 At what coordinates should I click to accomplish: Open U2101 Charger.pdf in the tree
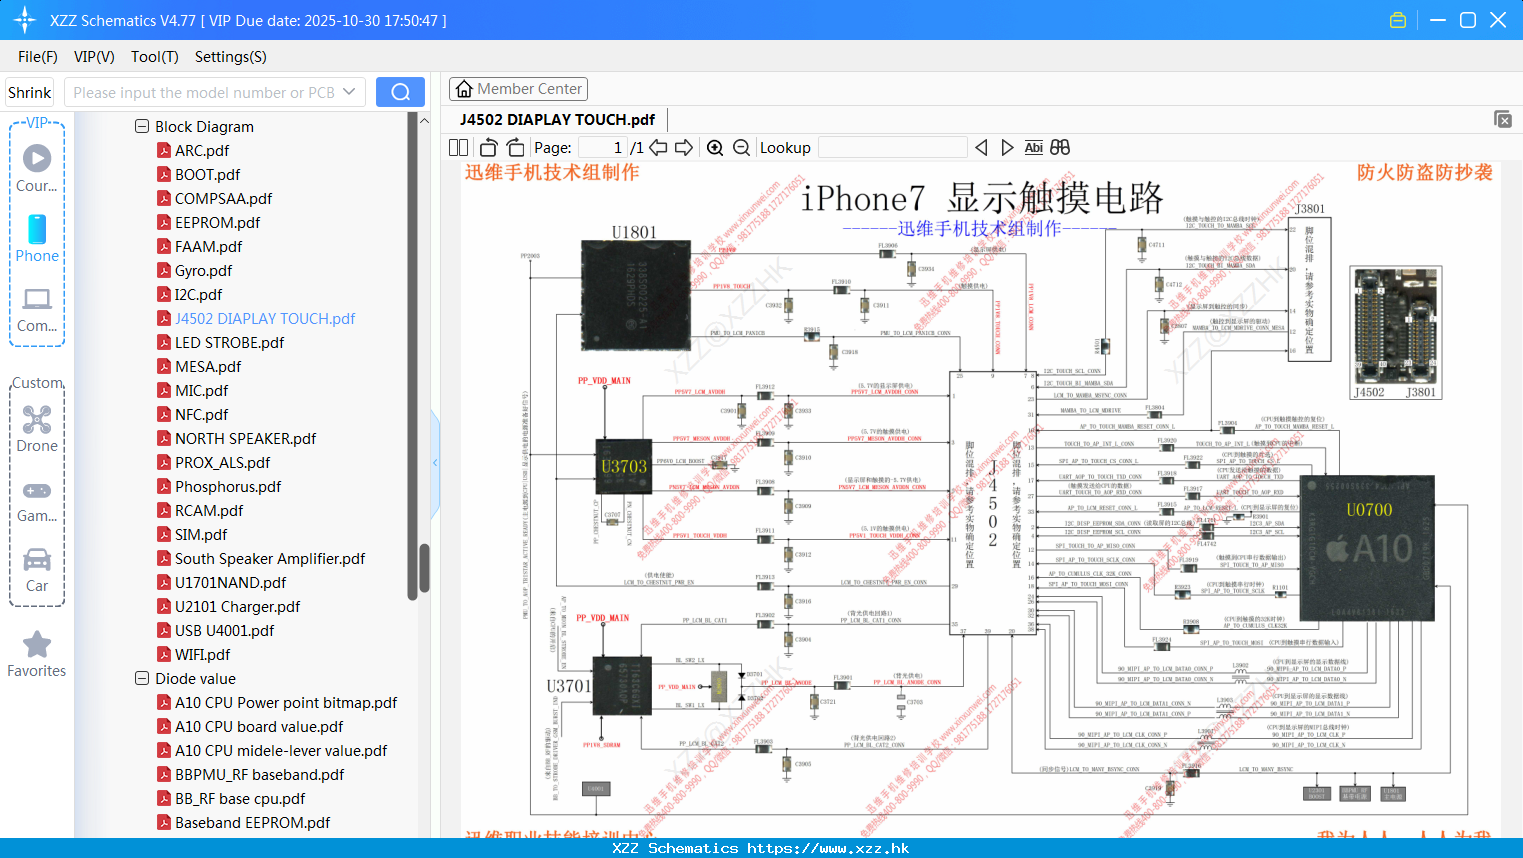tap(237, 606)
